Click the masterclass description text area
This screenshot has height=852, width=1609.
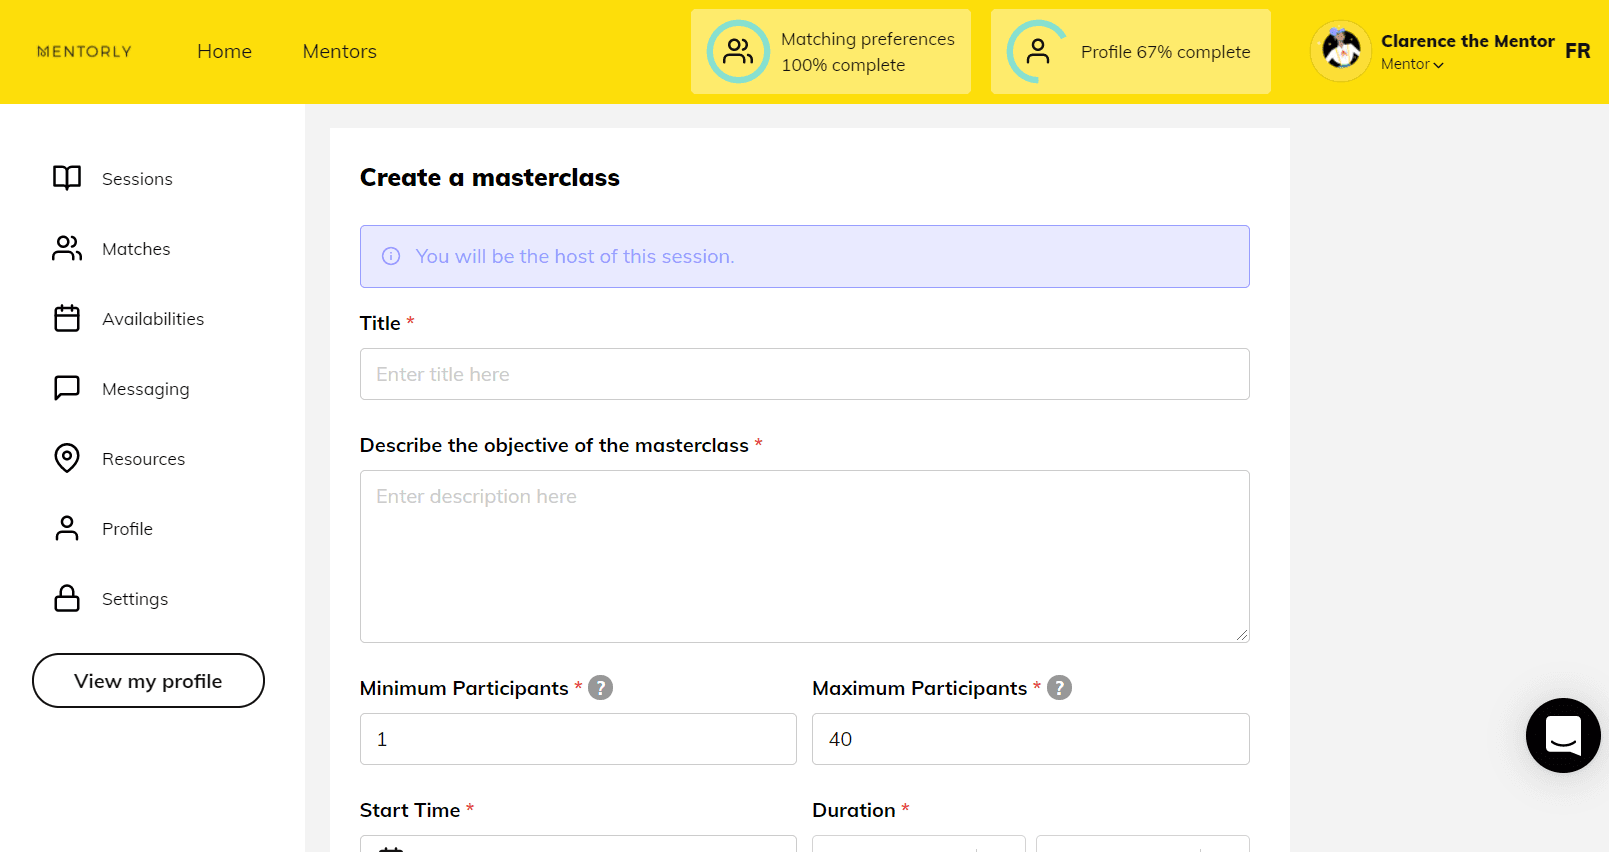click(804, 556)
